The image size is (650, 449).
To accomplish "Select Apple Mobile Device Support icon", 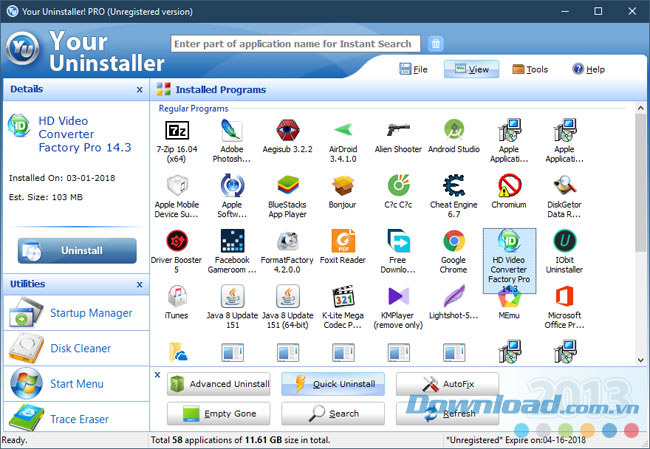I will tap(177, 186).
